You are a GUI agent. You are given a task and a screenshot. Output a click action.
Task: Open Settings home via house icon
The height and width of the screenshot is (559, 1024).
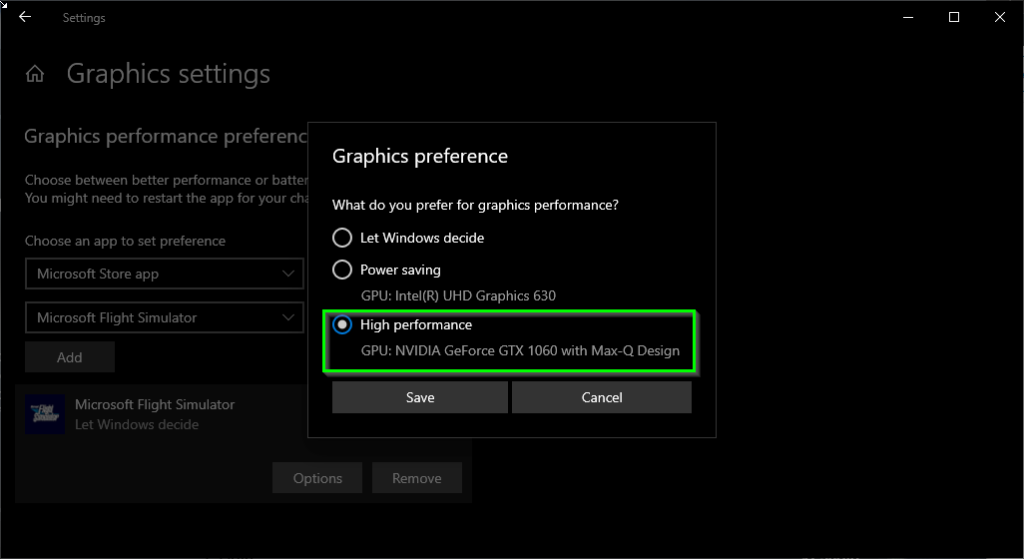point(35,74)
